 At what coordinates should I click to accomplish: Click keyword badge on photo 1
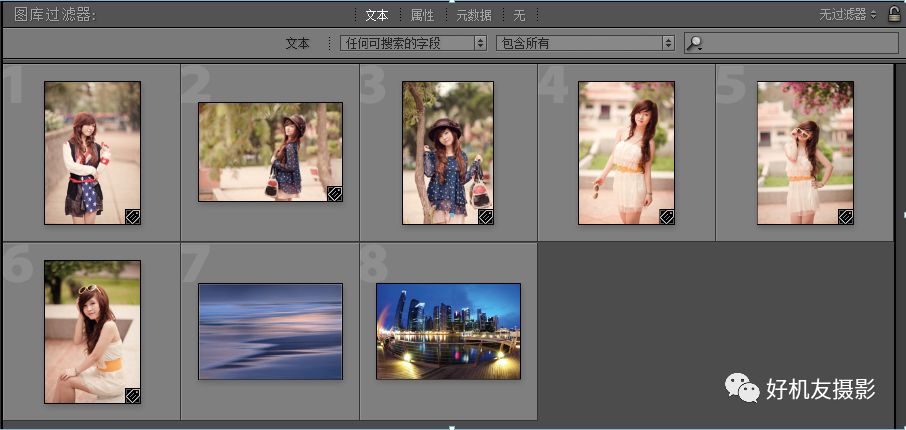pyautogui.click(x=133, y=217)
